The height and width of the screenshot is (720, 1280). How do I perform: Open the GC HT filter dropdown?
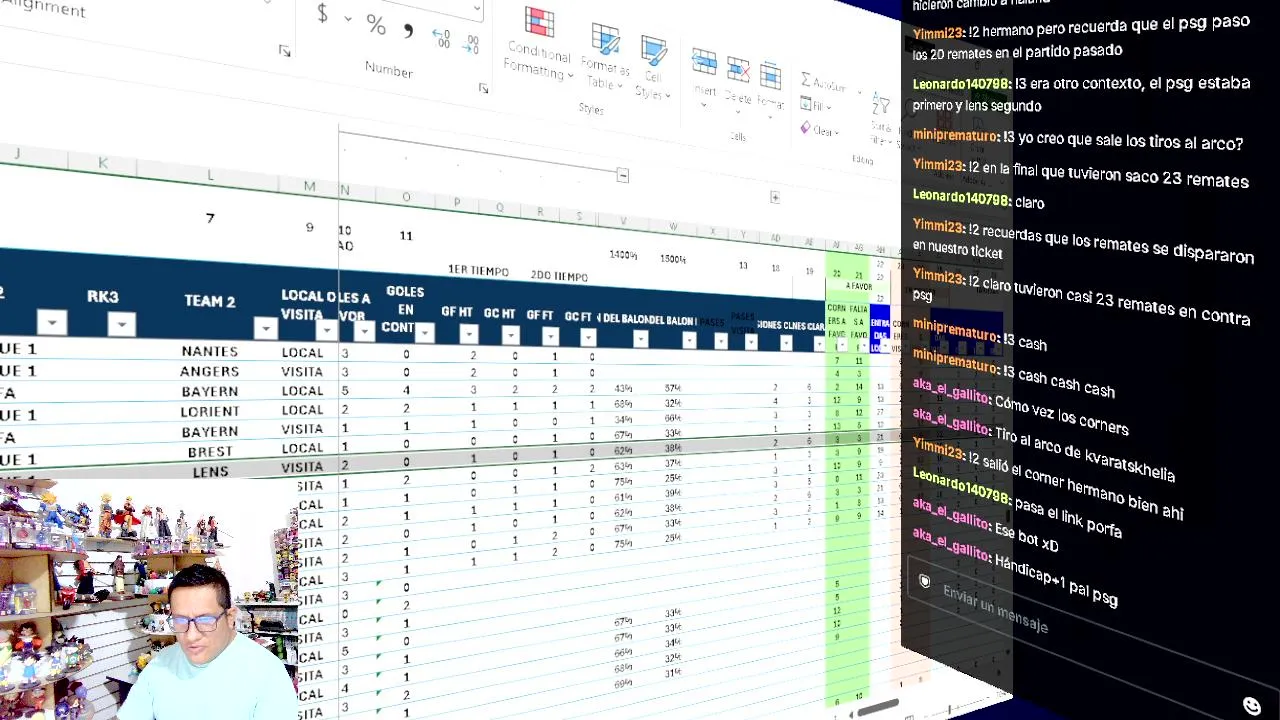(x=510, y=335)
